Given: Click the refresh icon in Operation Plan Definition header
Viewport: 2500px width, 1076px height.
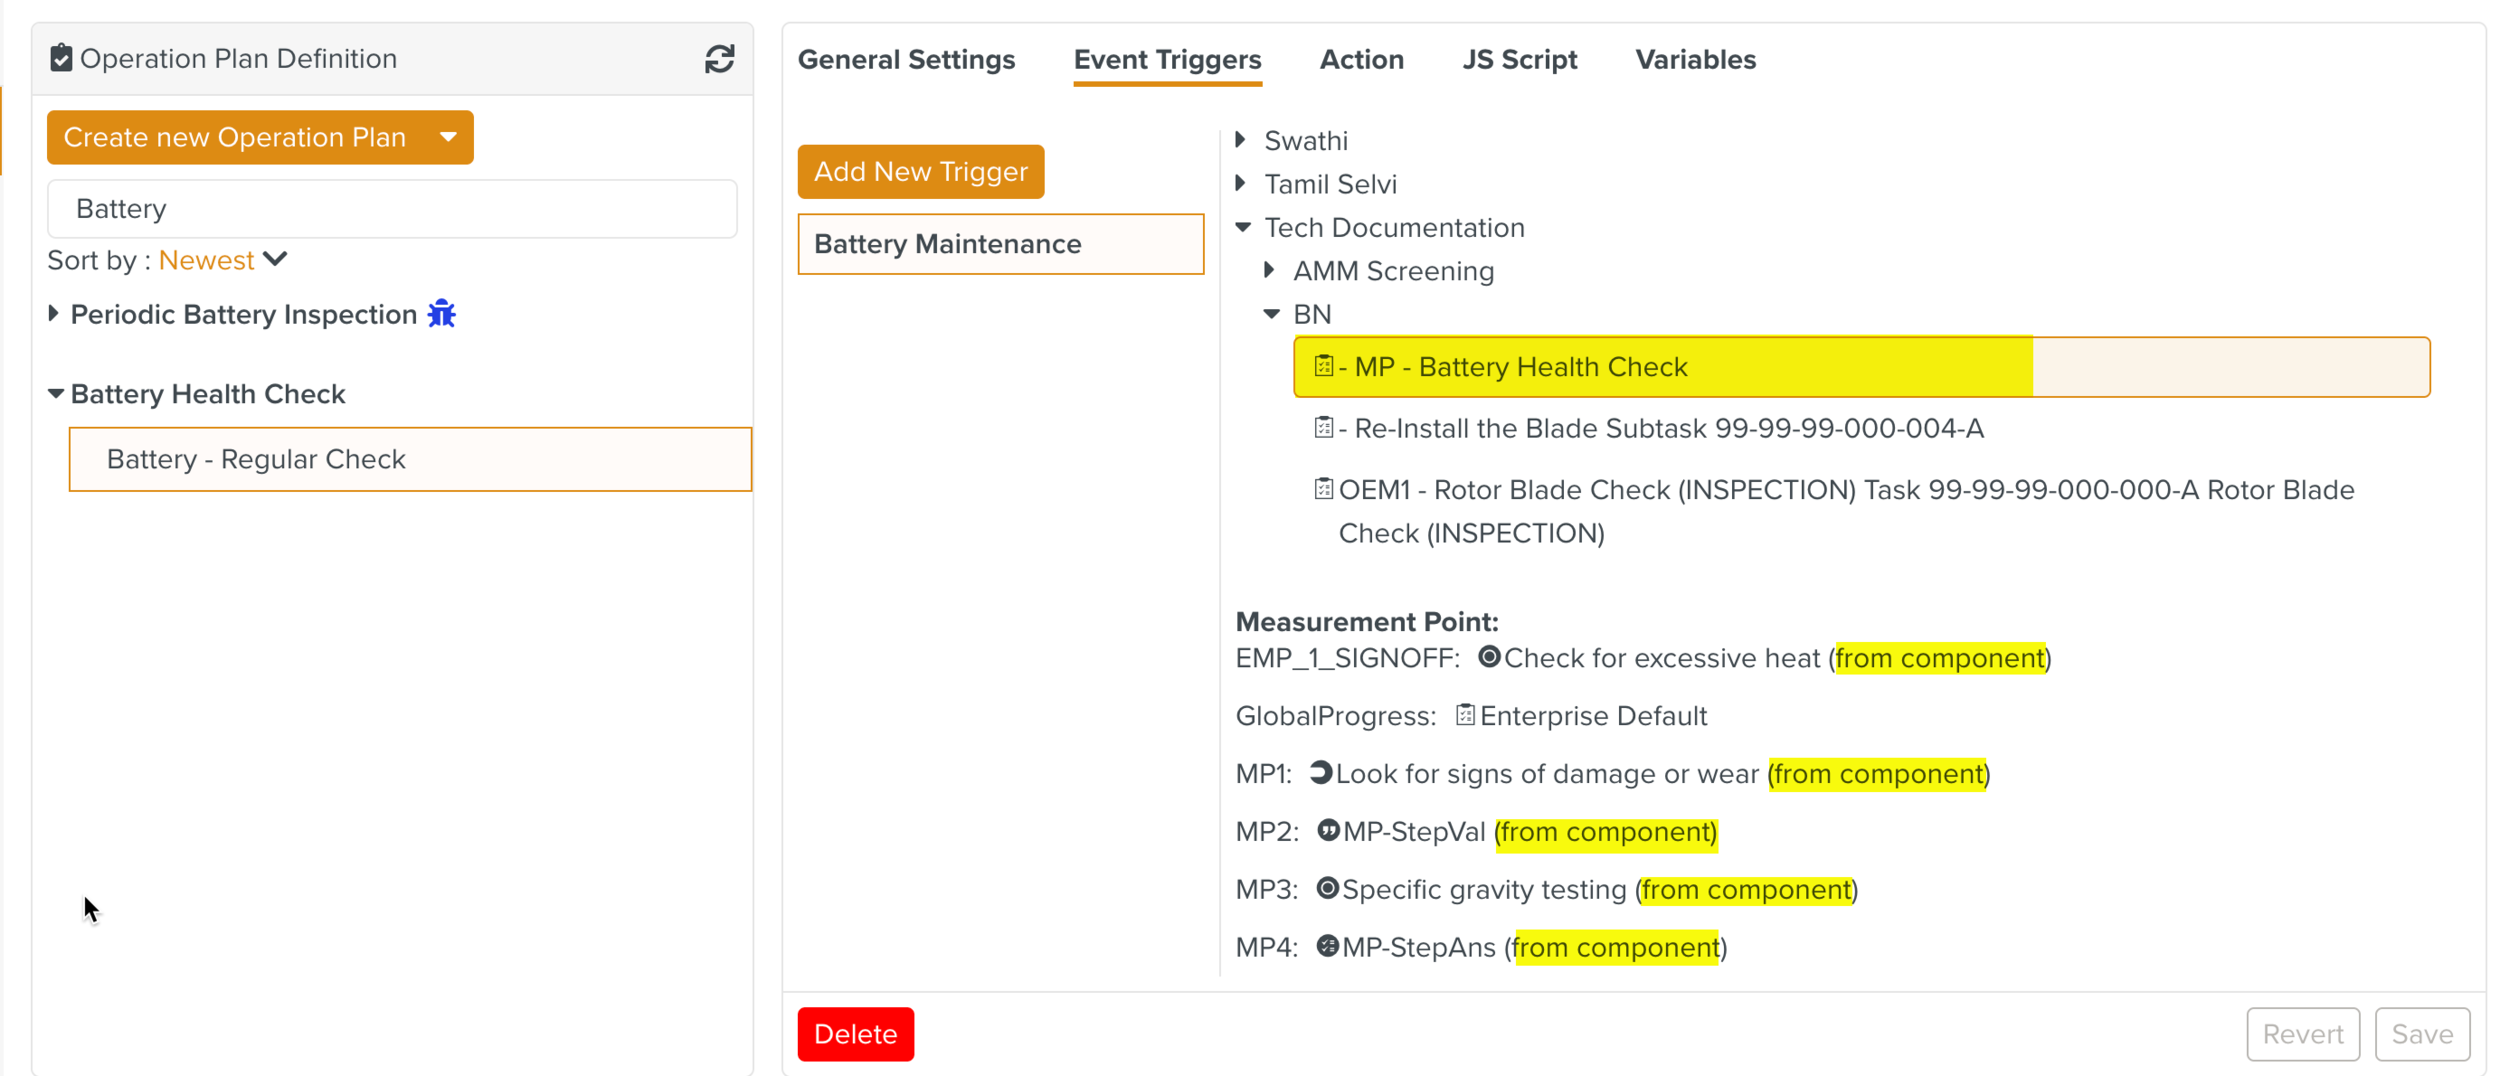Looking at the screenshot, I should pos(719,59).
